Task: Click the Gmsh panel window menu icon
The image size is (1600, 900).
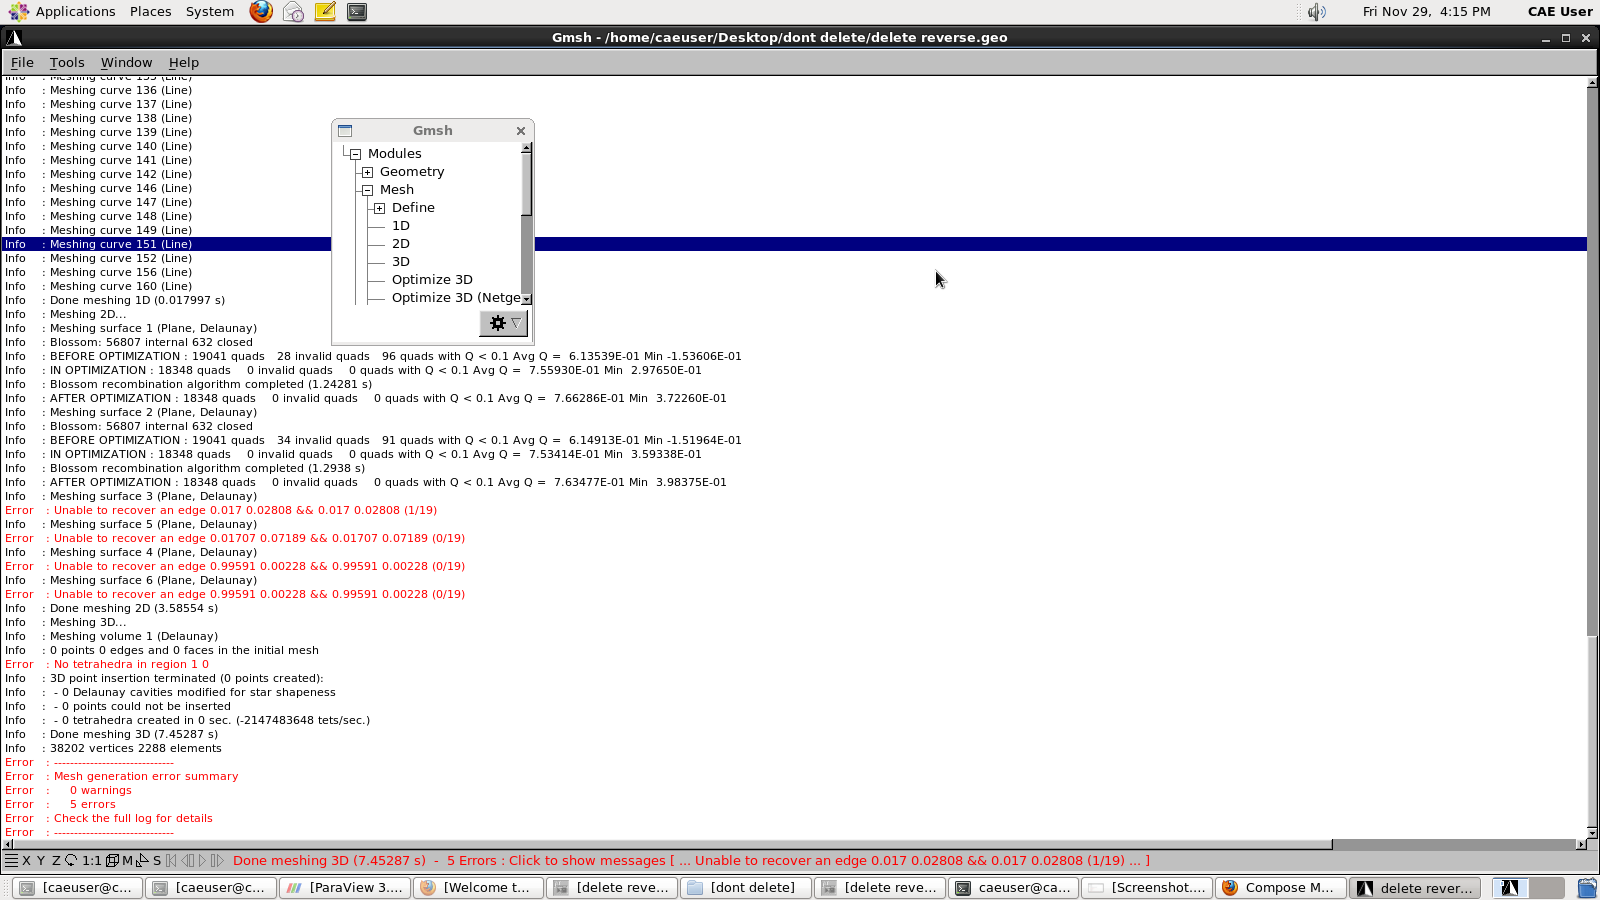Action: tap(345, 131)
